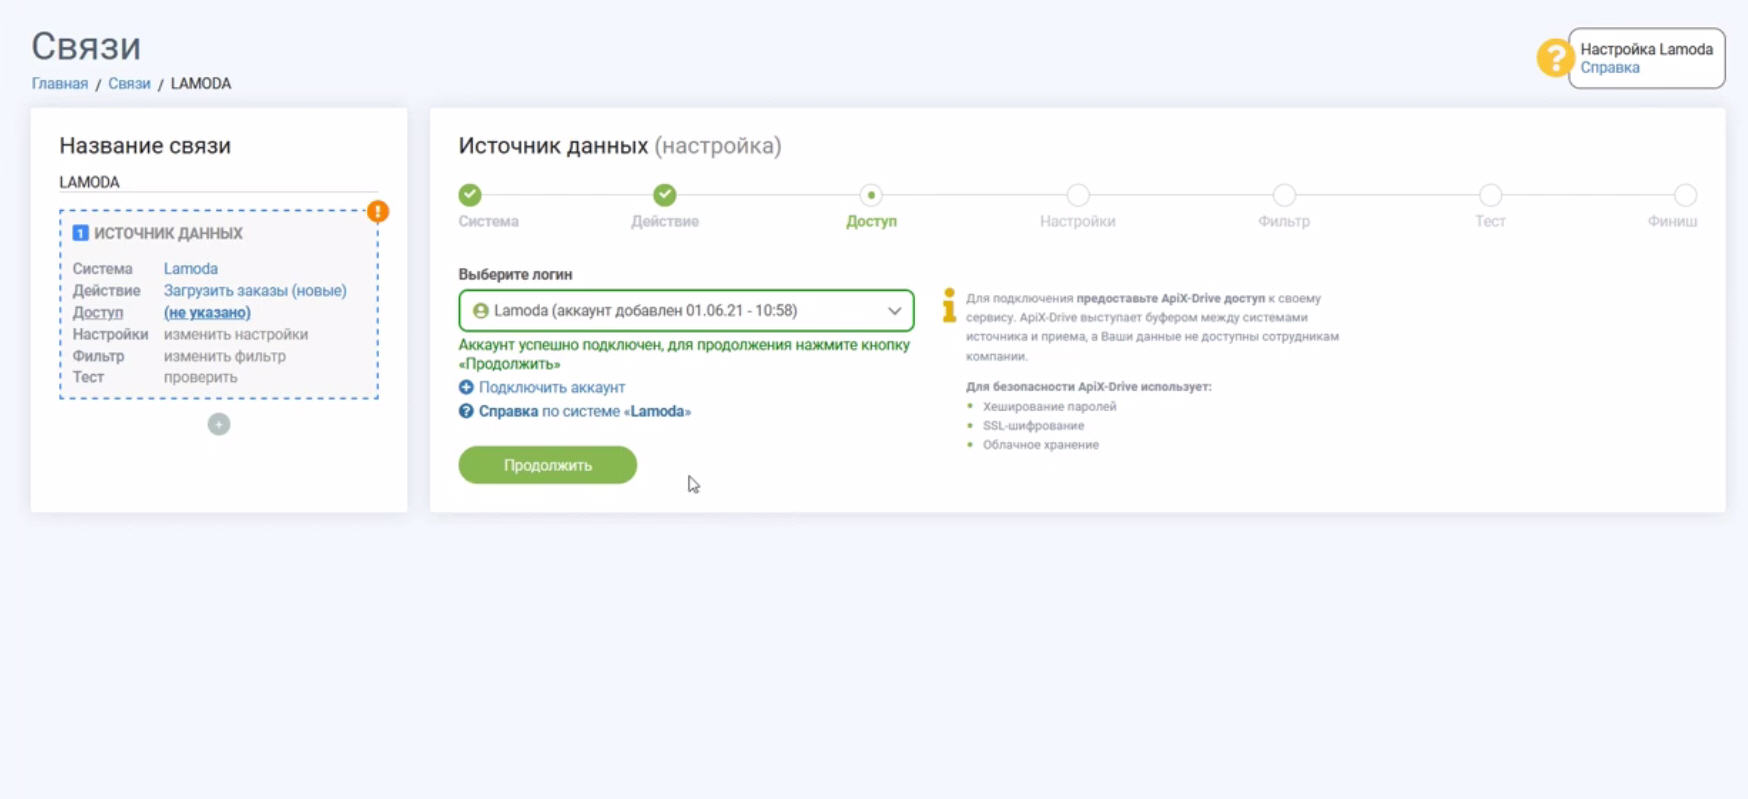
Task: Click the Название связи heading
Action: [145, 146]
